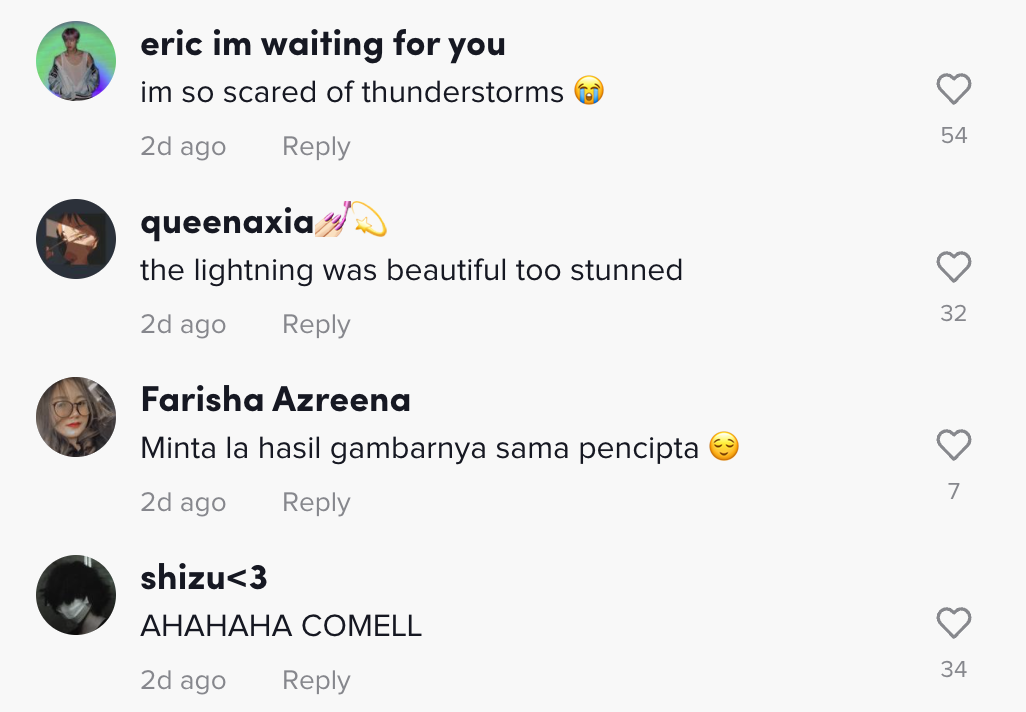1026x712 pixels.
Task: Open the shizu<3 username
Action: pyautogui.click(x=204, y=578)
